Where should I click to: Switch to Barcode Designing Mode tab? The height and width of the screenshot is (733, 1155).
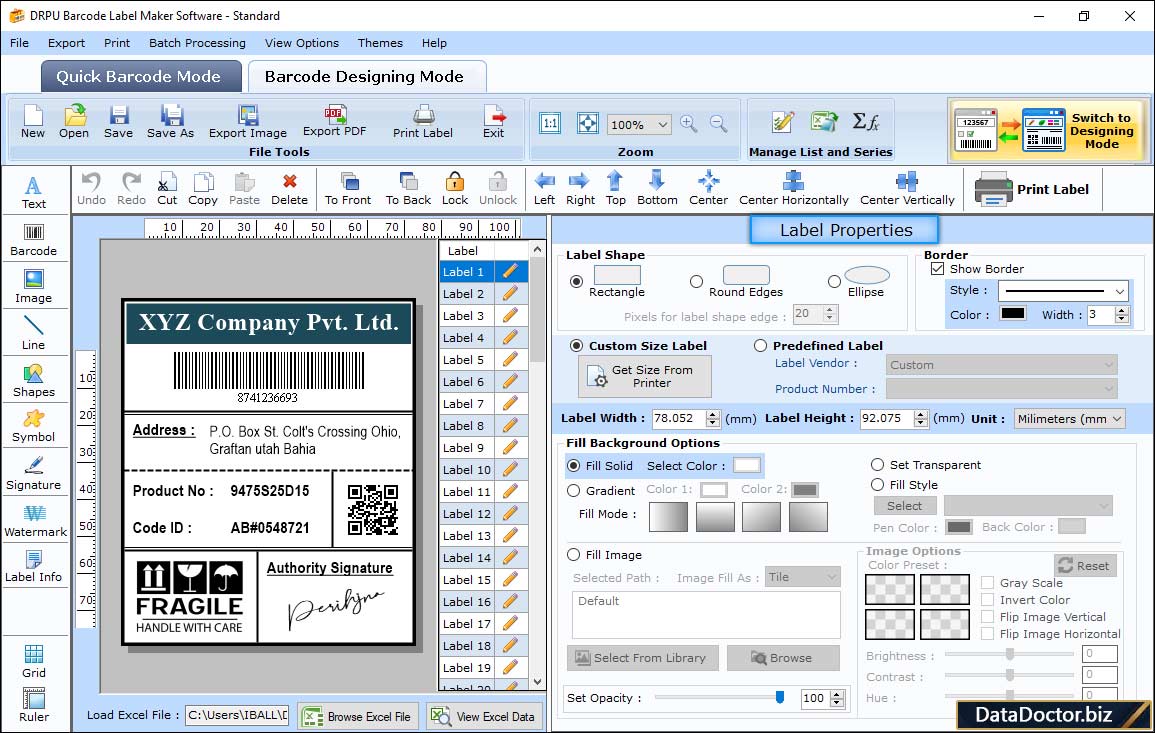tap(366, 77)
